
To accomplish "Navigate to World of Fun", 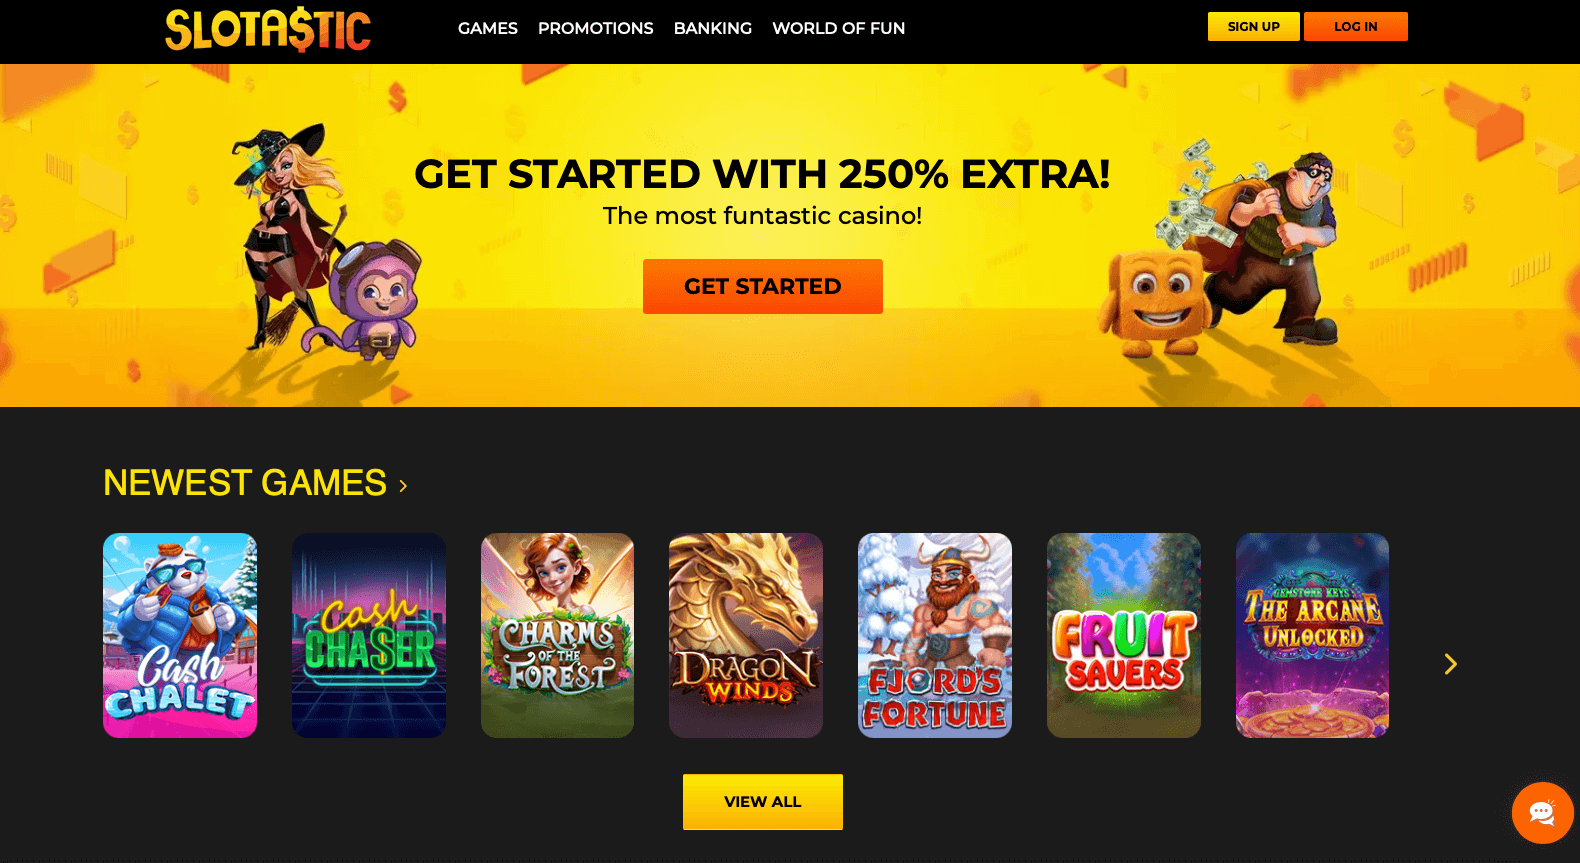I will click(x=839, y=28).
